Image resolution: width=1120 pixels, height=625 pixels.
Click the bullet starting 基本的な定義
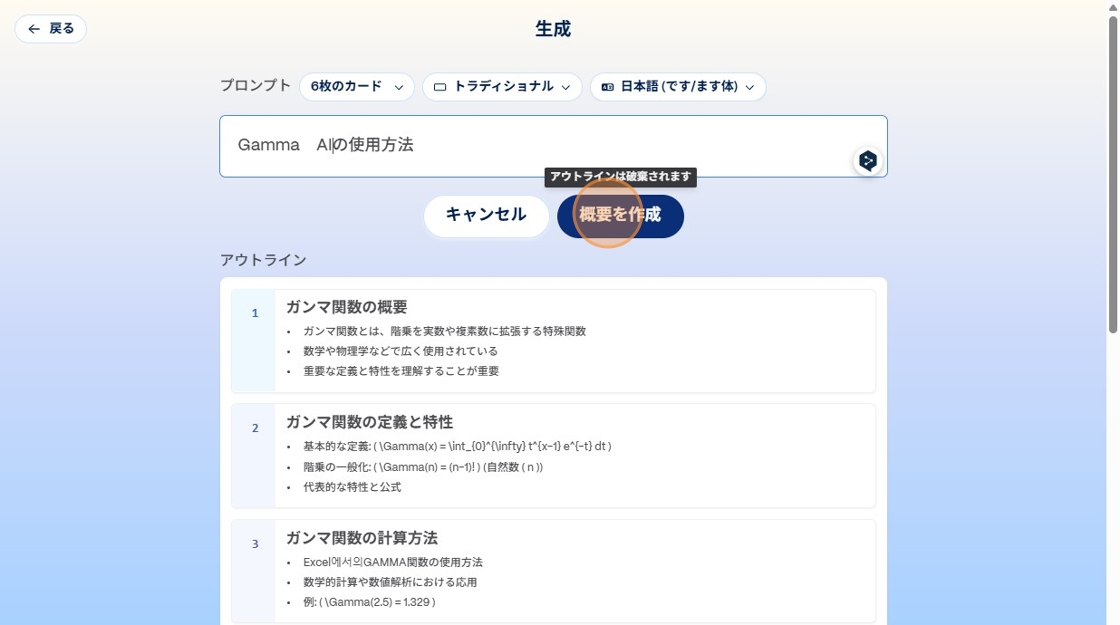tap(457, 446)
